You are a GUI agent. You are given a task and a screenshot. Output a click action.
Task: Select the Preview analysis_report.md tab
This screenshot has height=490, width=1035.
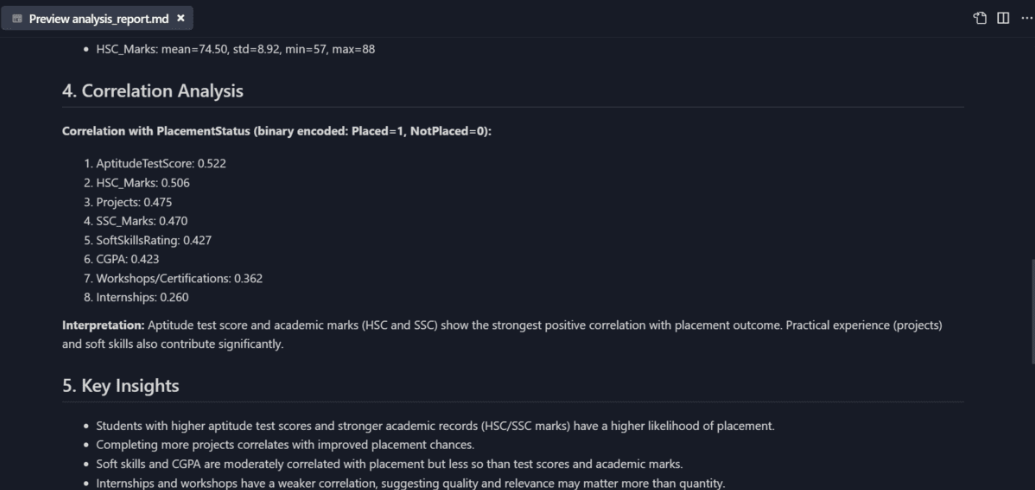click(97, 18)
